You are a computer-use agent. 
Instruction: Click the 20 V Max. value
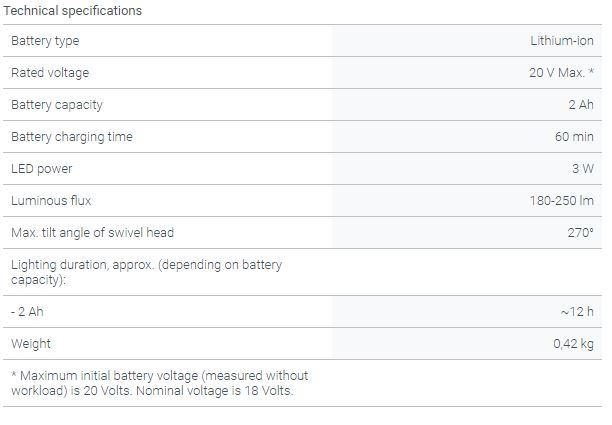pyautogui.click(x=562, y=73)
